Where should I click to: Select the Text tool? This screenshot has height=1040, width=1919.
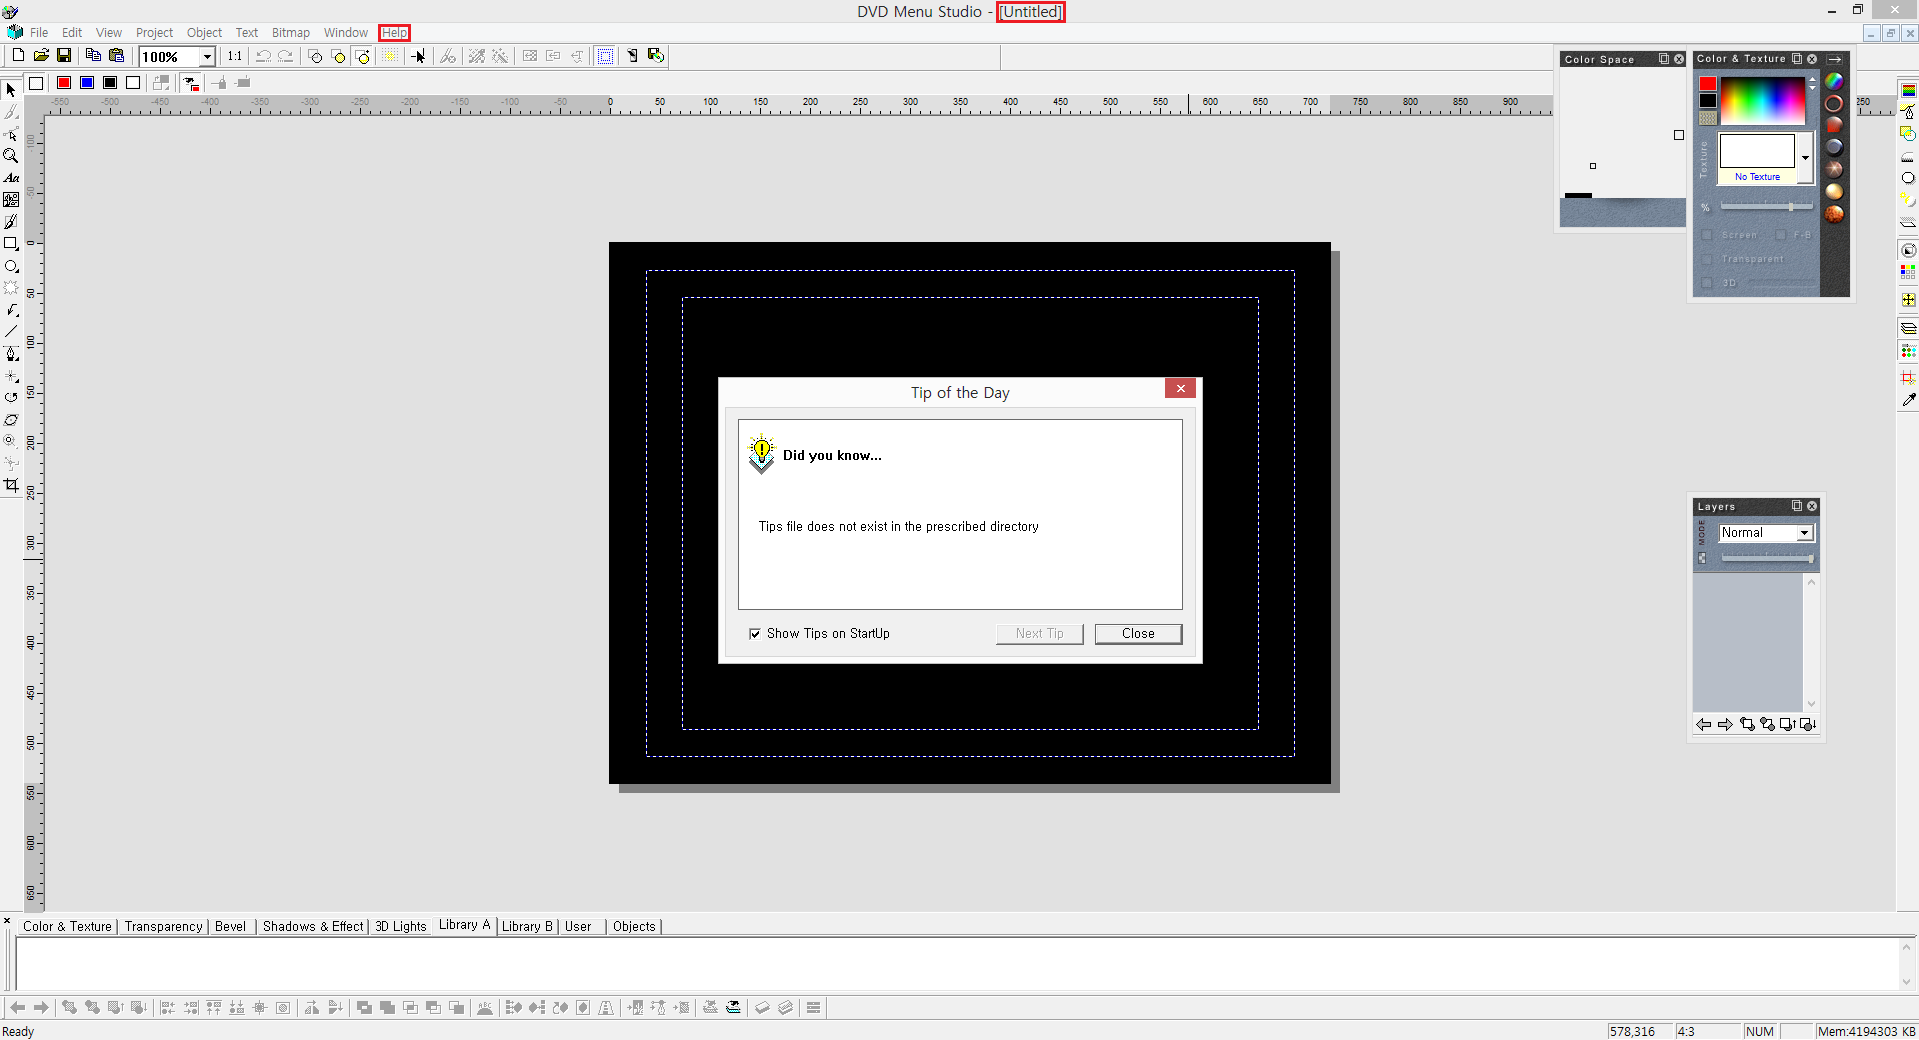pyautogui.click(x=11, y=178)
